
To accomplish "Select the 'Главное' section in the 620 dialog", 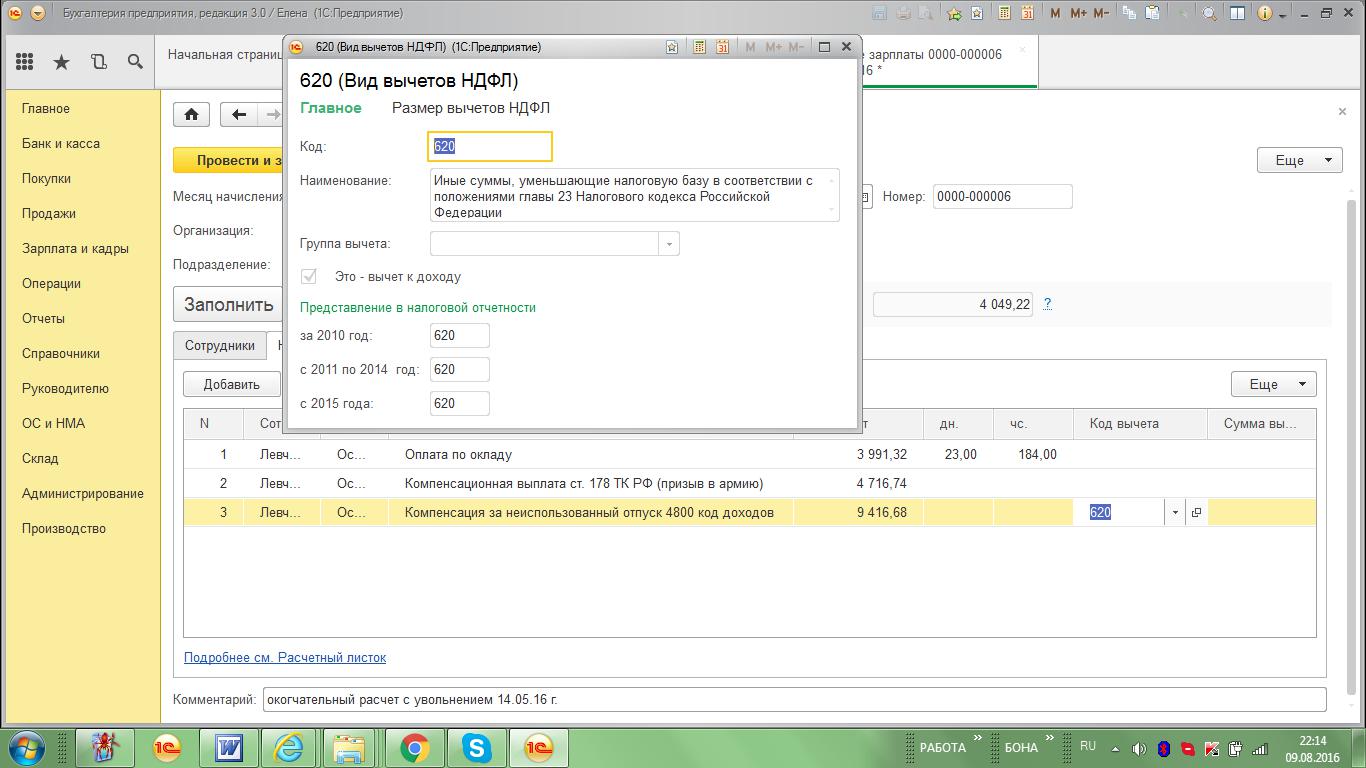I will [x=331, y=108].
